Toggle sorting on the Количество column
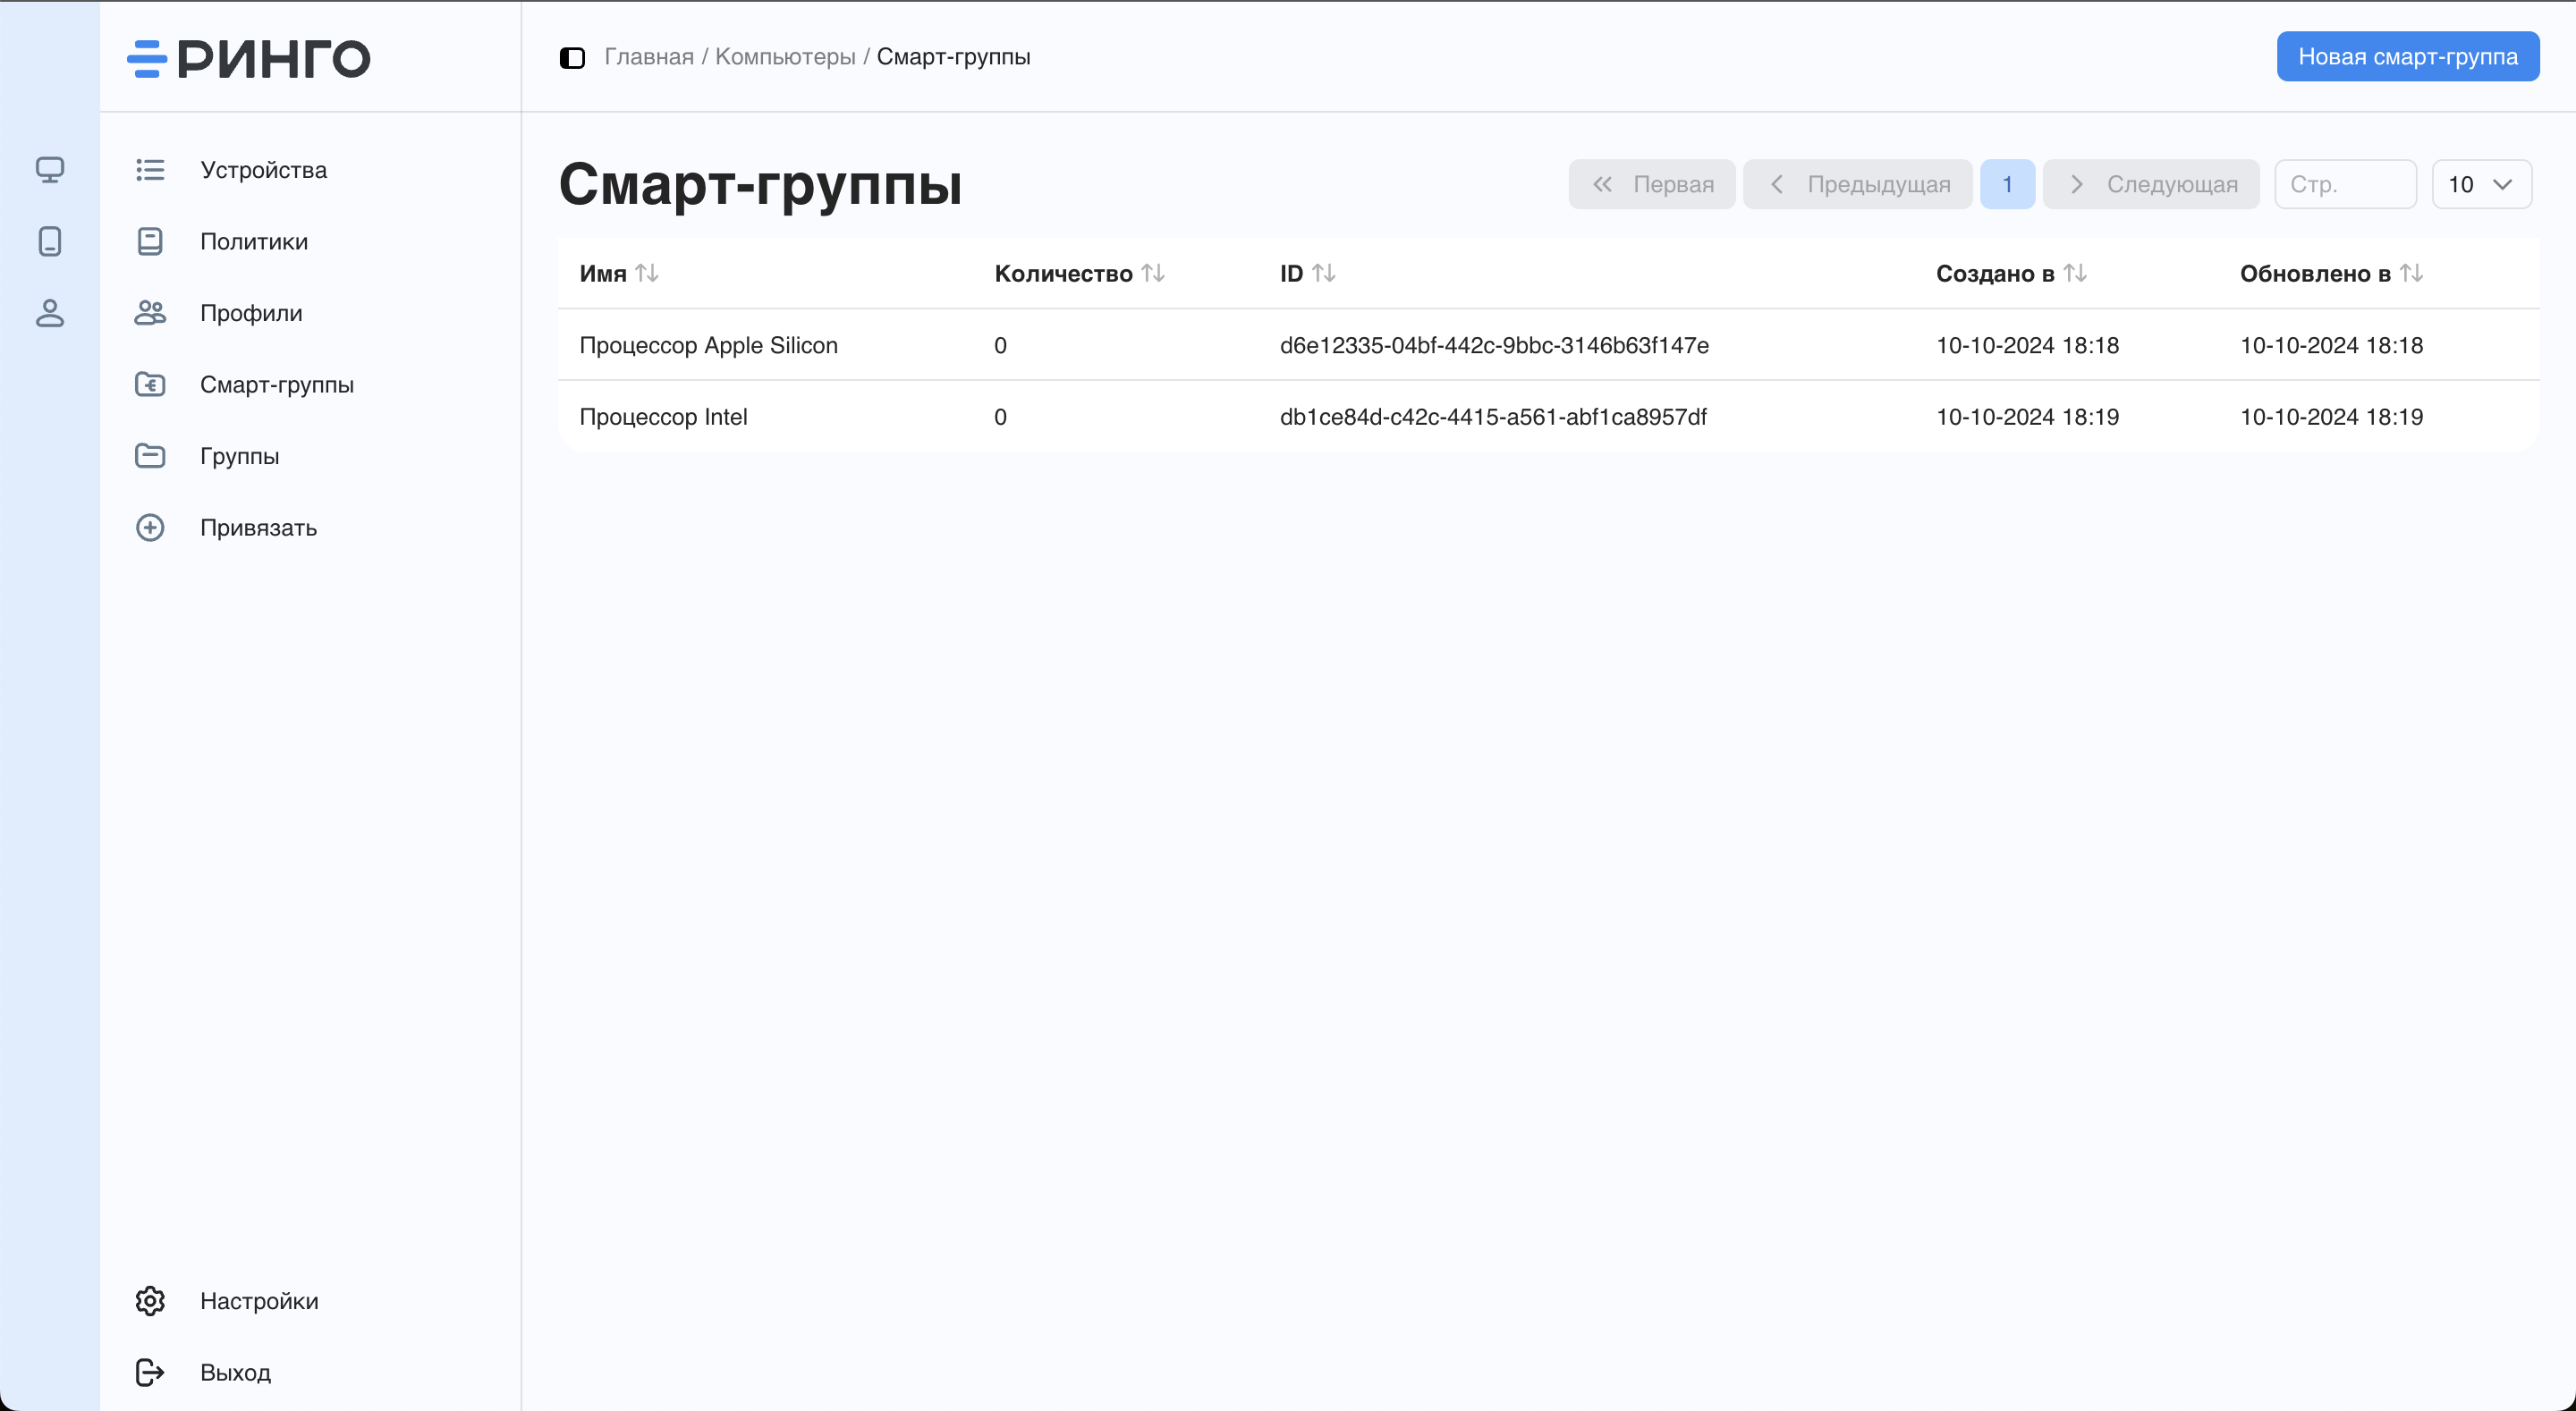 1154,272
